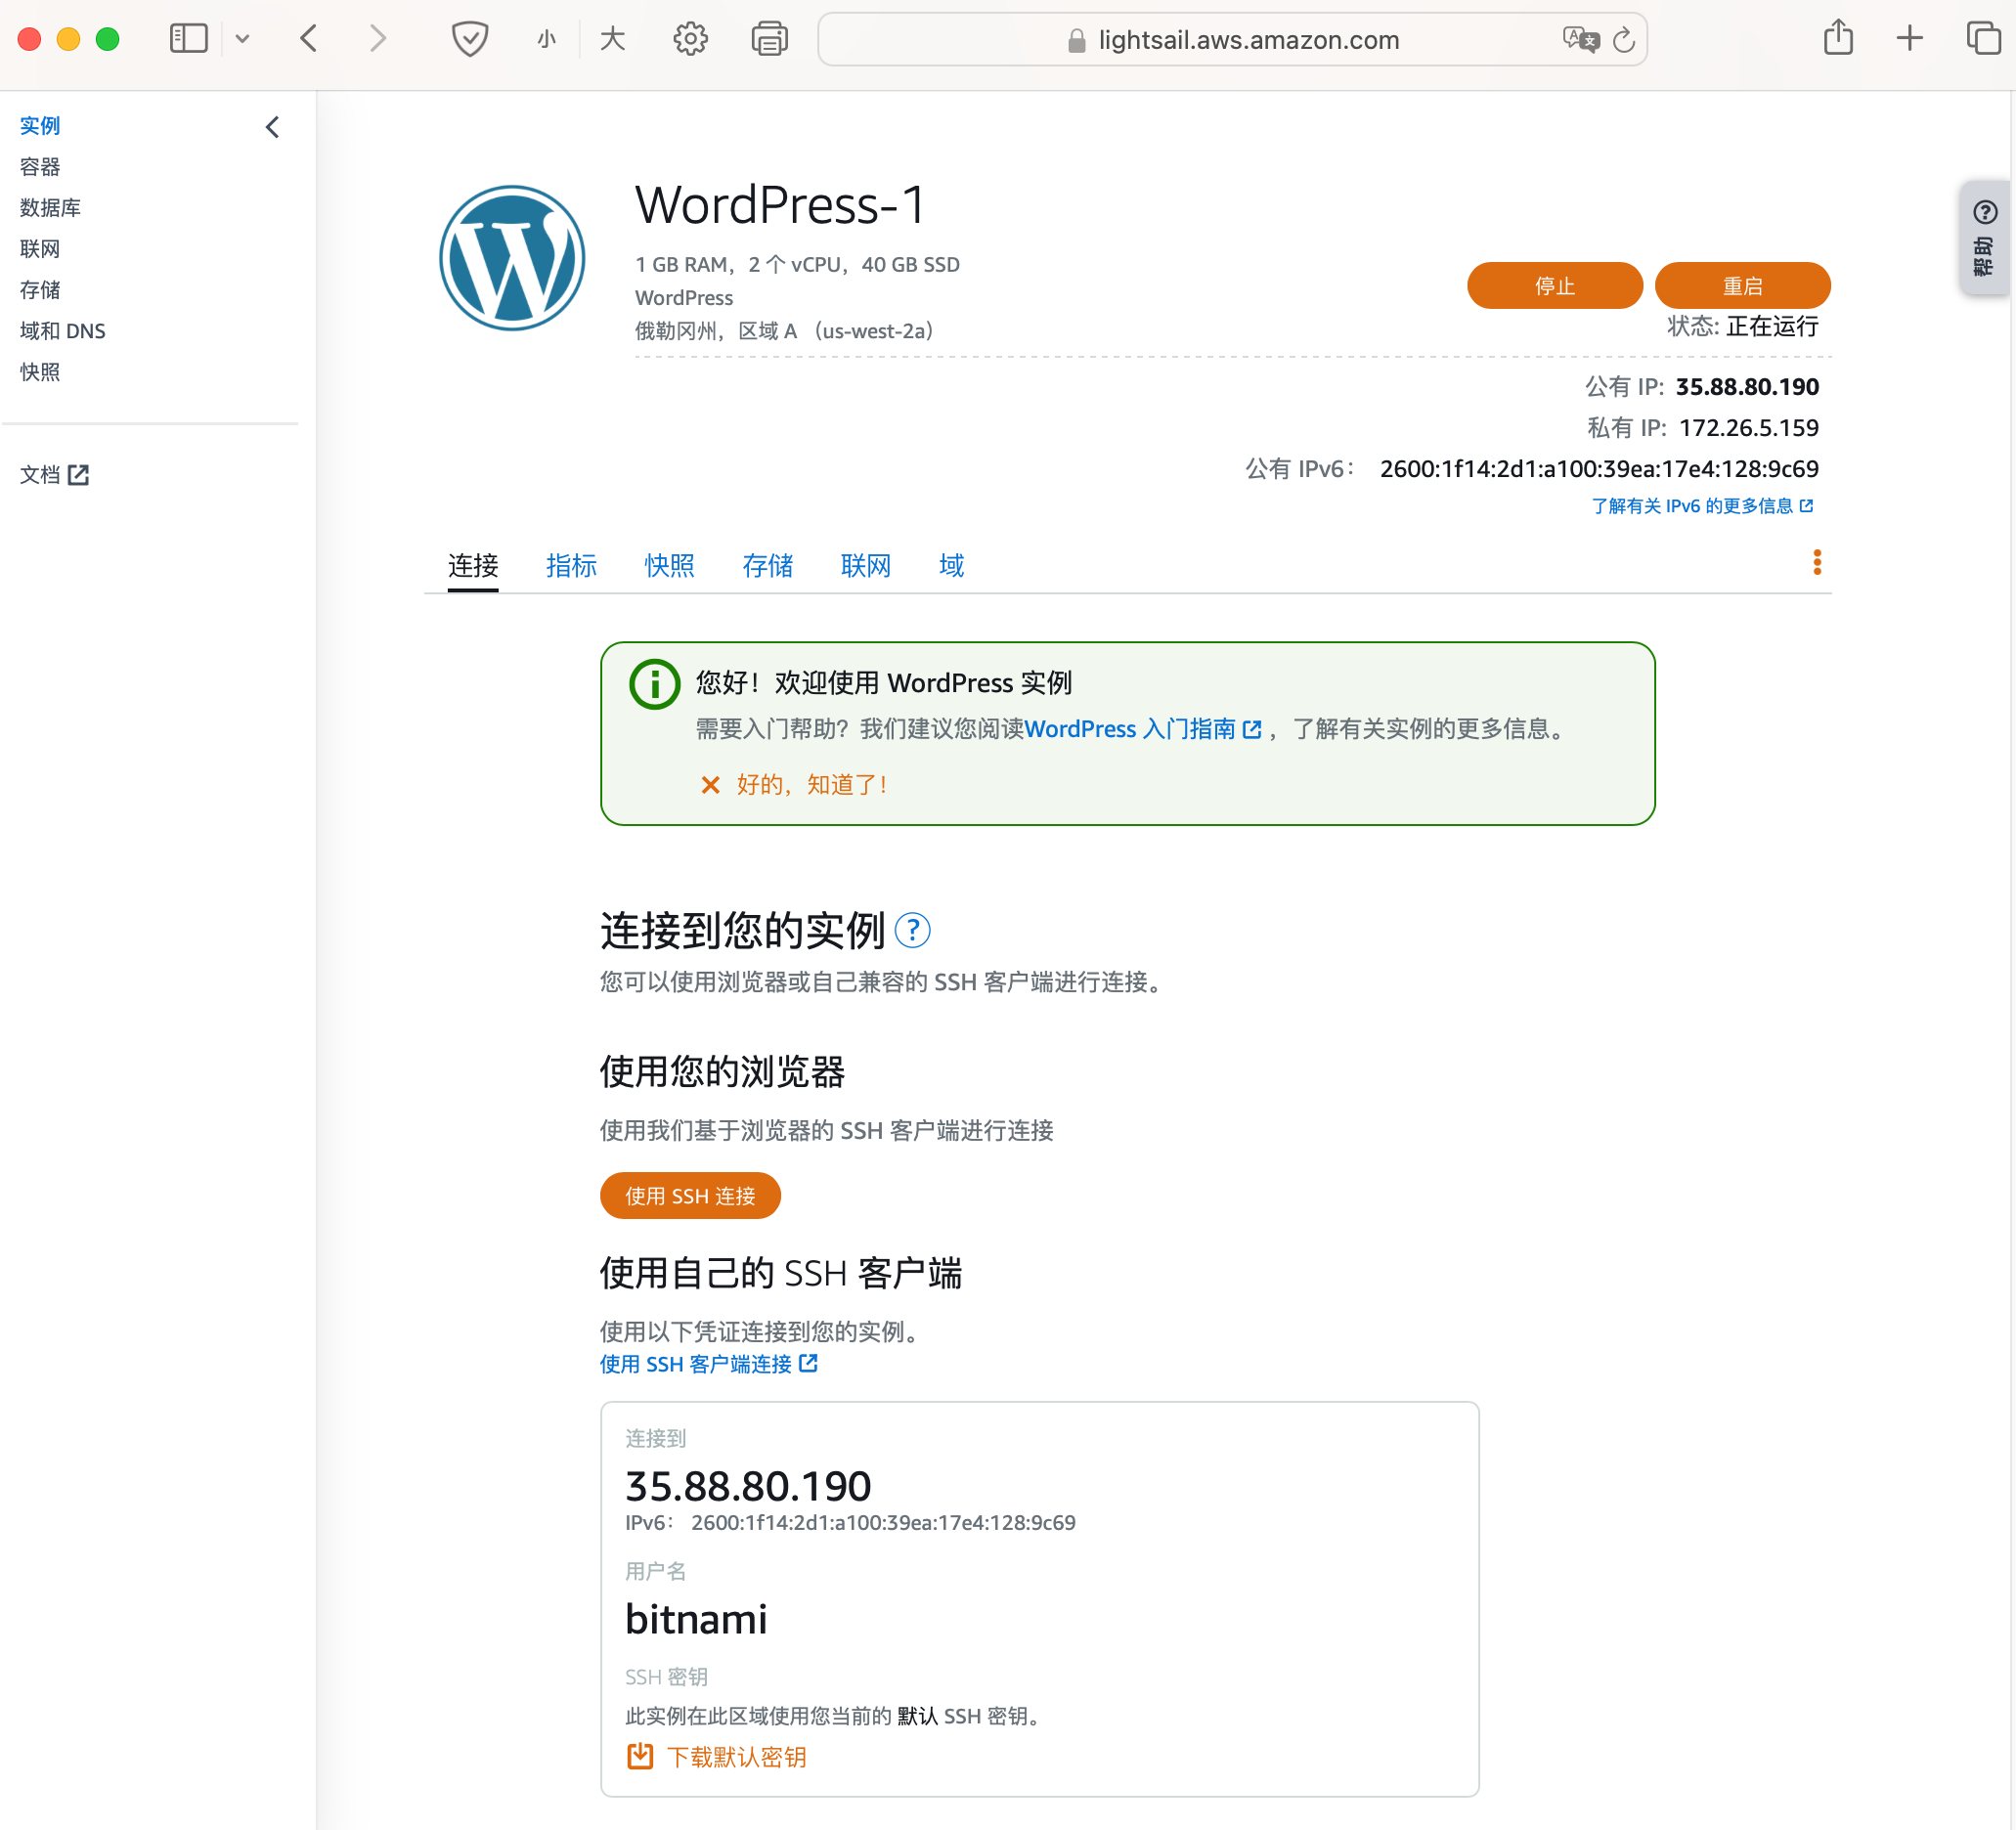The image size is (2016, 1830).
Task: Click the printer icon in the toolbar
Action: click(x=769, y=39)
